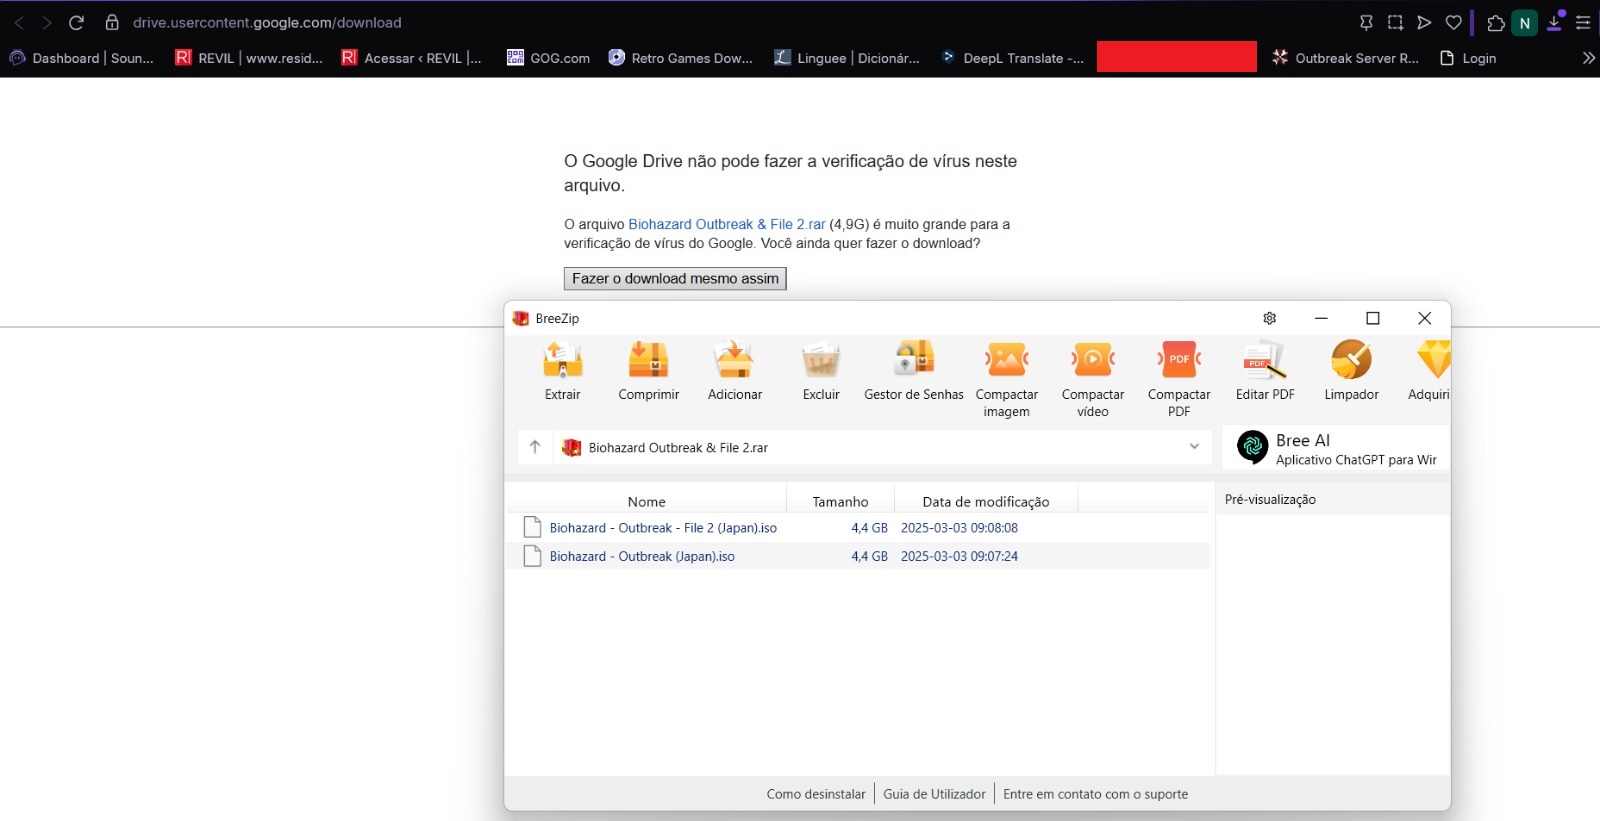The height and width of the screenshot is (821, 1600).
Task: Select Biohazard - Outbreak - File 2 (Japan).iso
Action: click(x=663, y=528)
